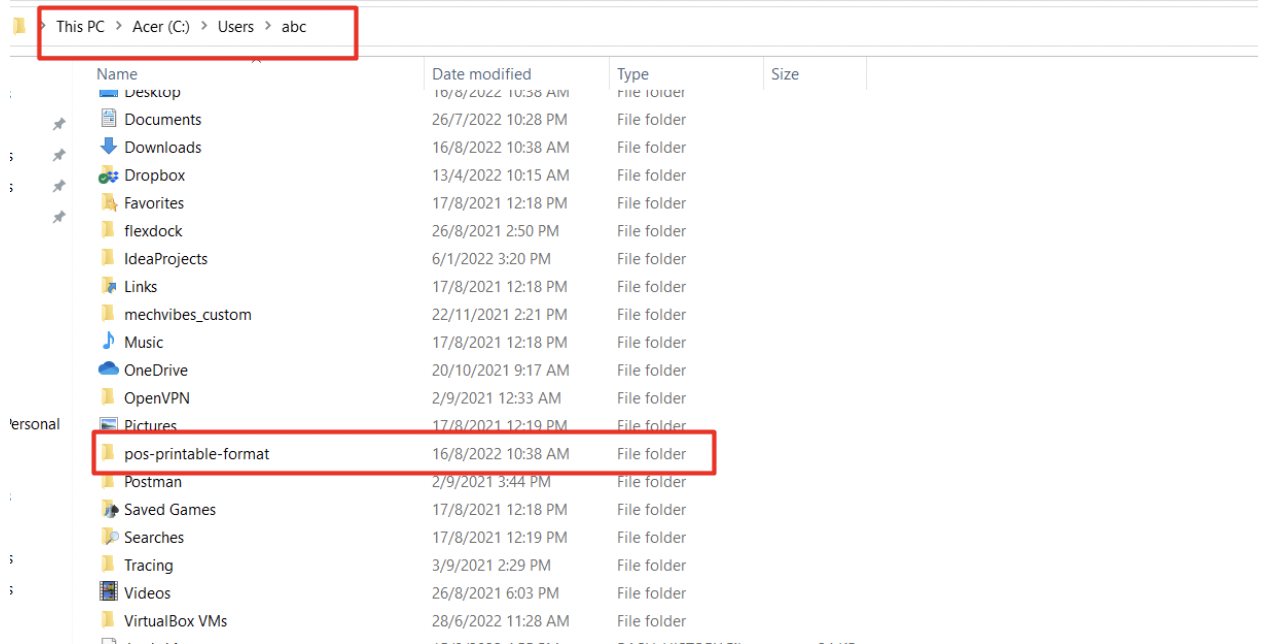This screenshot has width=1270, height=644.
Task: Select the VirtualBox VMs folder icon
Action: click(x=109, y=621)
